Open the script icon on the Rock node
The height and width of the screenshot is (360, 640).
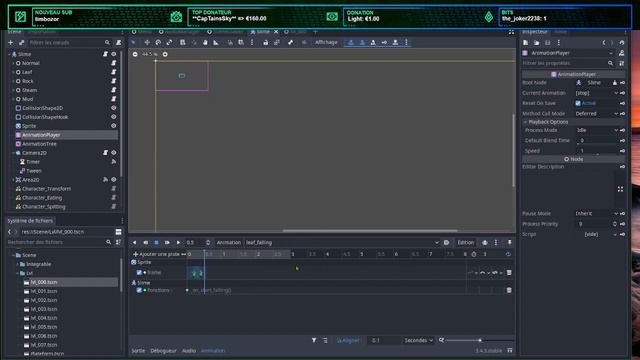[114, 81]
